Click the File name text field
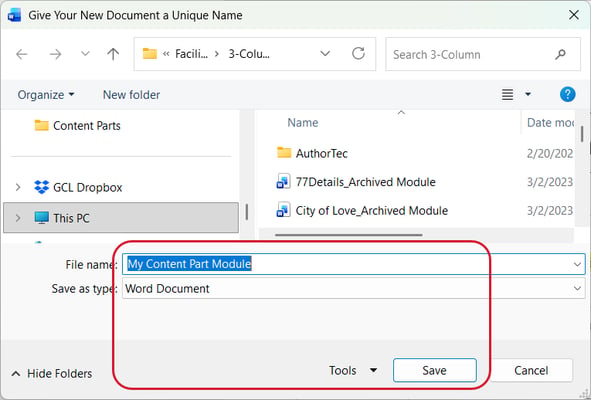The image size is (591, 400). (x=354, y=264)
